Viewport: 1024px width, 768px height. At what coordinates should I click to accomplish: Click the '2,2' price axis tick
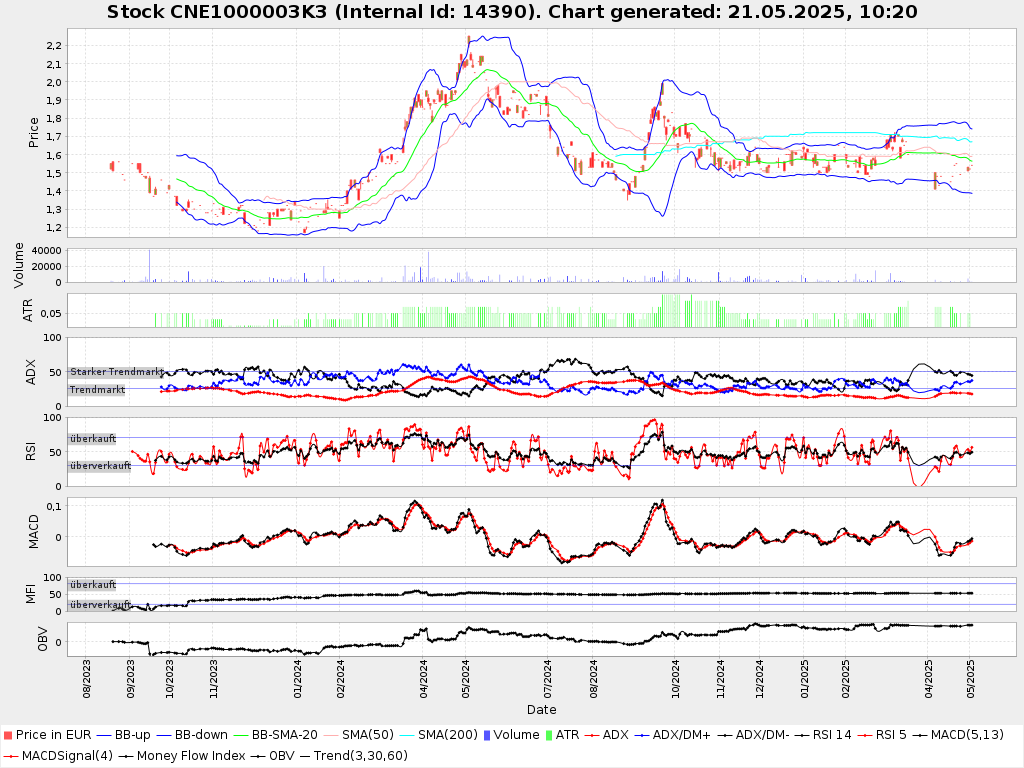click(54, 46)
